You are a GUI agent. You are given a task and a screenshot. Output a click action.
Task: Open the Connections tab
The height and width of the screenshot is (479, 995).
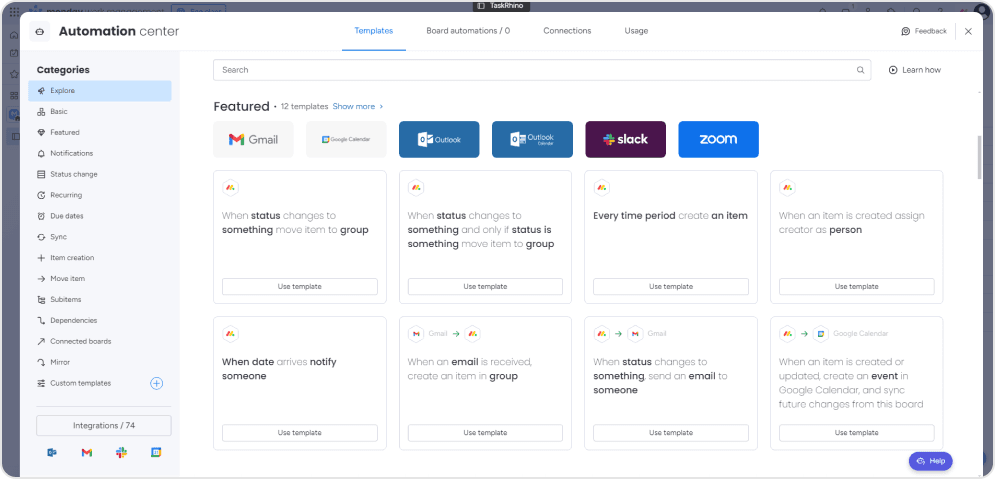click(567, 30)
